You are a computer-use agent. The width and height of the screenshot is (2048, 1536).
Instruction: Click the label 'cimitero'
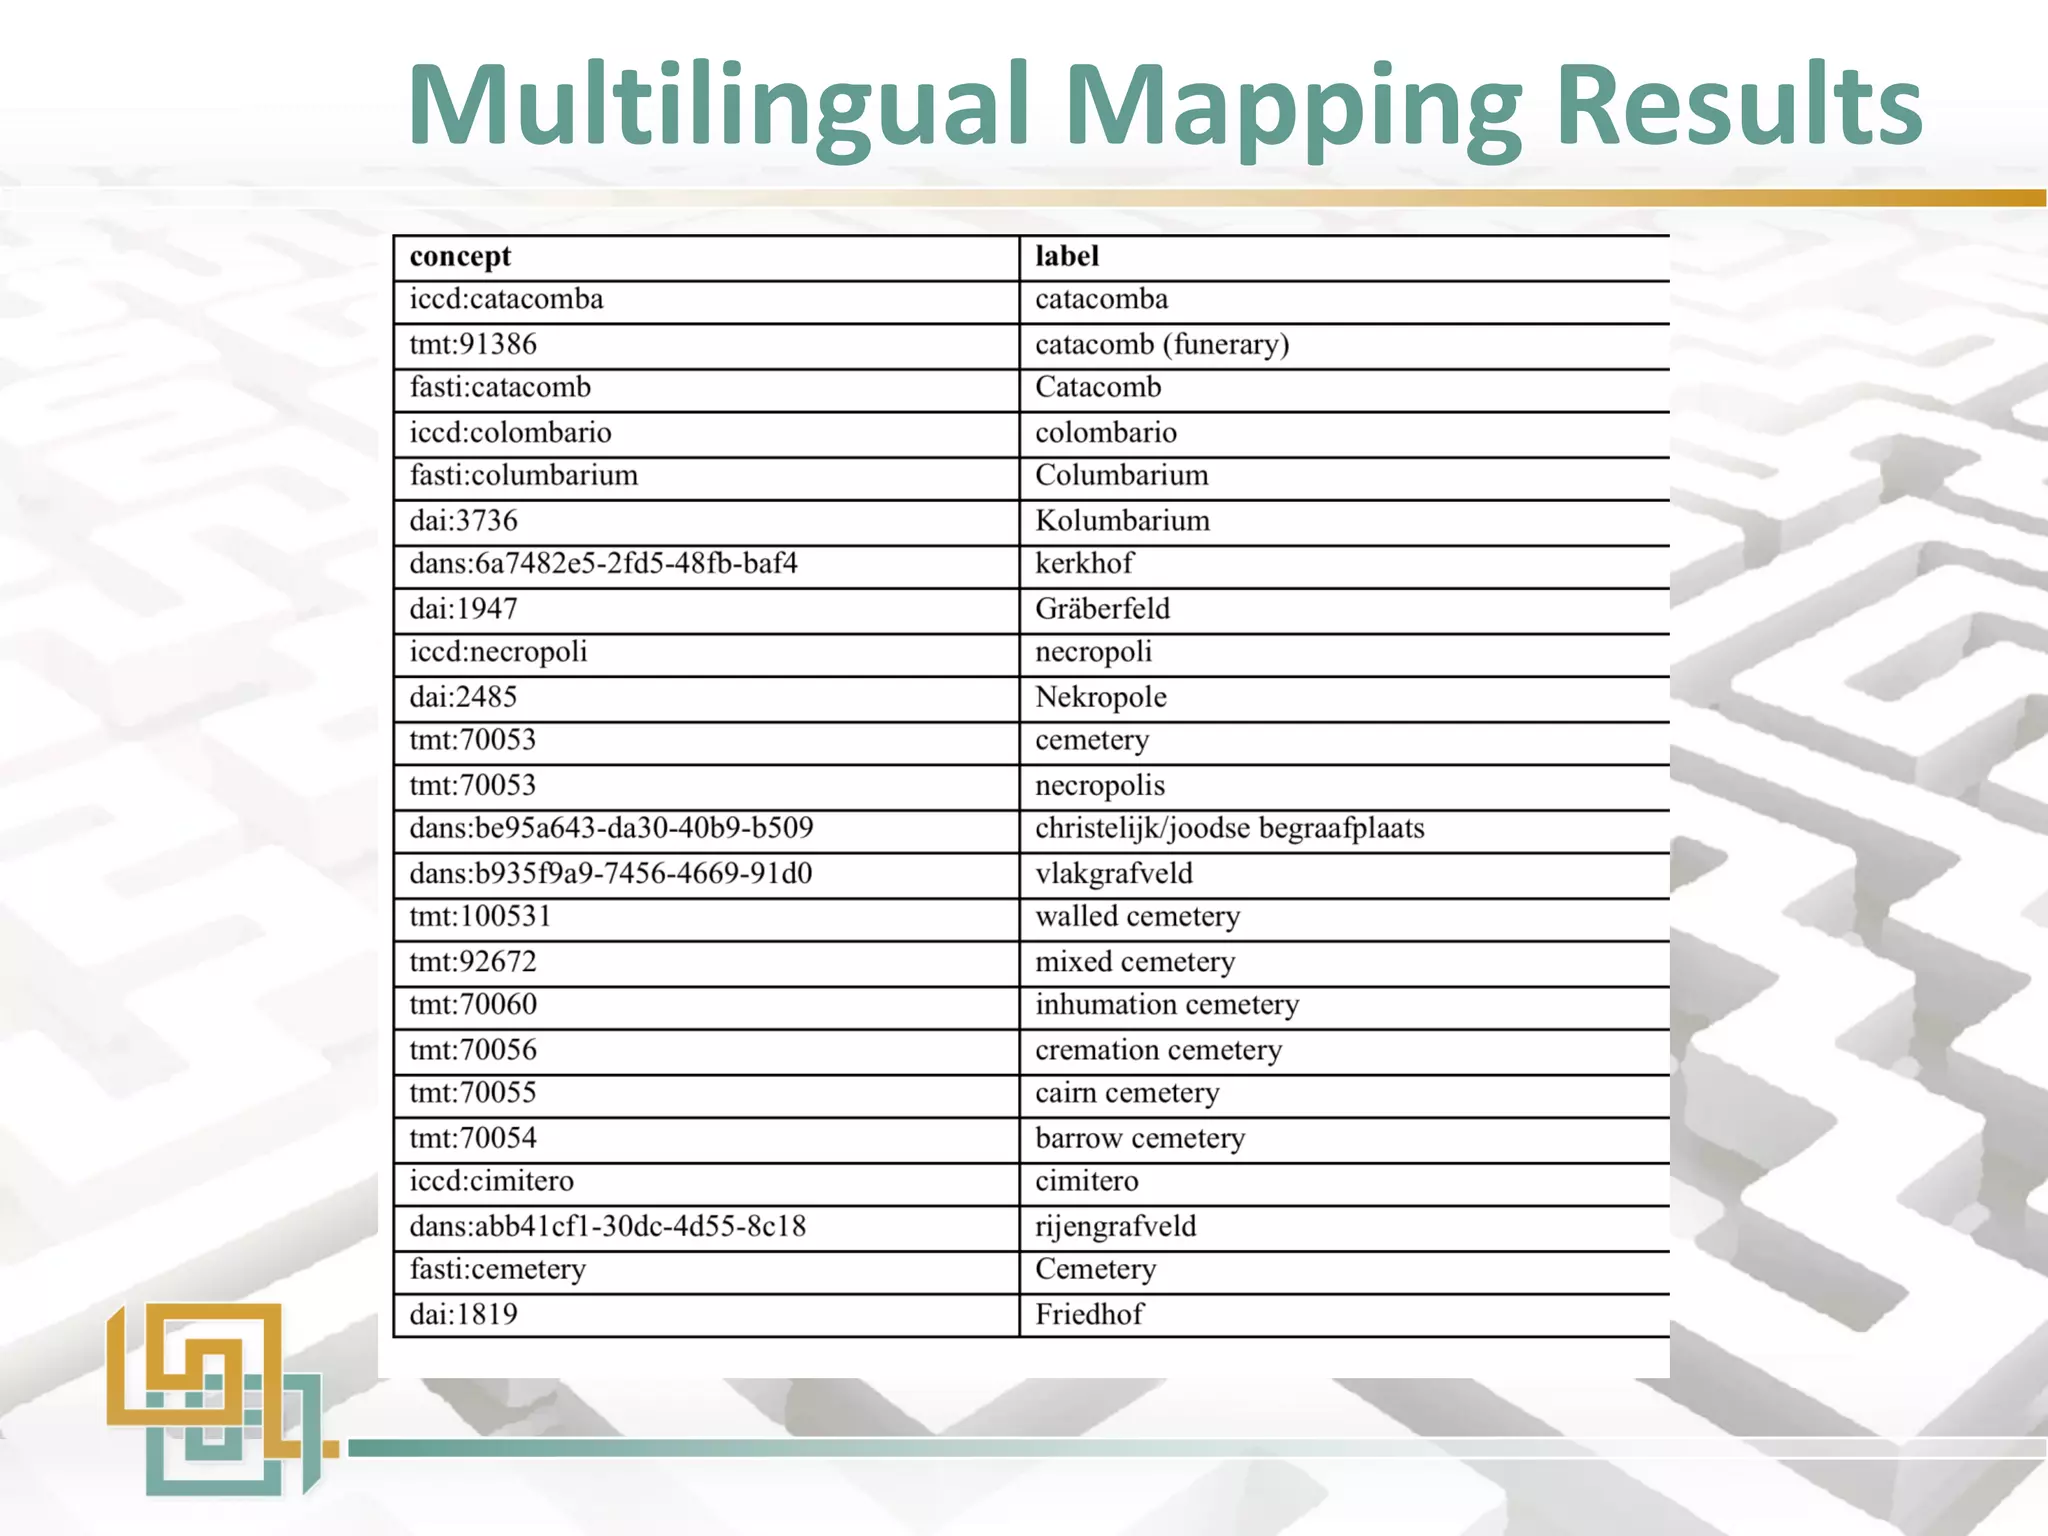[1086, 1181]
